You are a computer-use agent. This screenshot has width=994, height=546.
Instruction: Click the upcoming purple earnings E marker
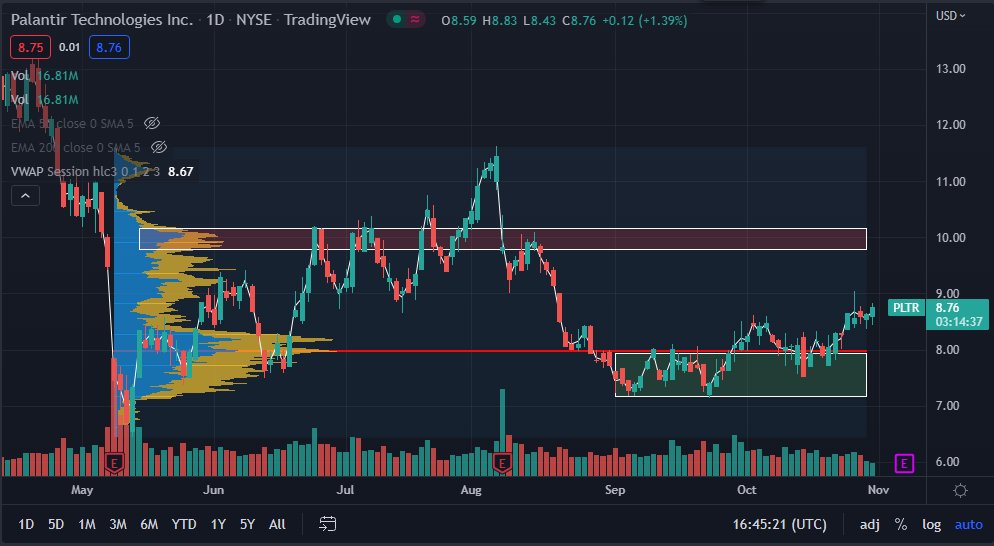(903, 464)
